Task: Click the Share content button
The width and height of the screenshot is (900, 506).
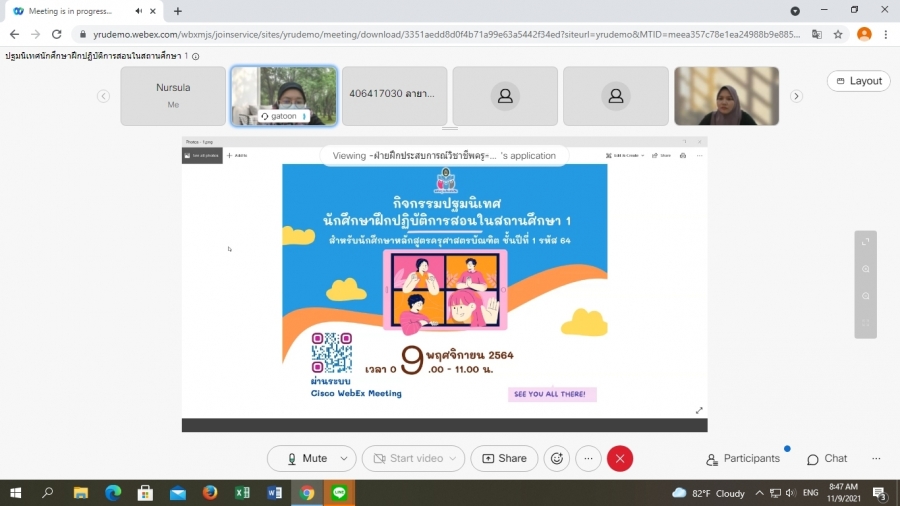Action: [504, 458]
